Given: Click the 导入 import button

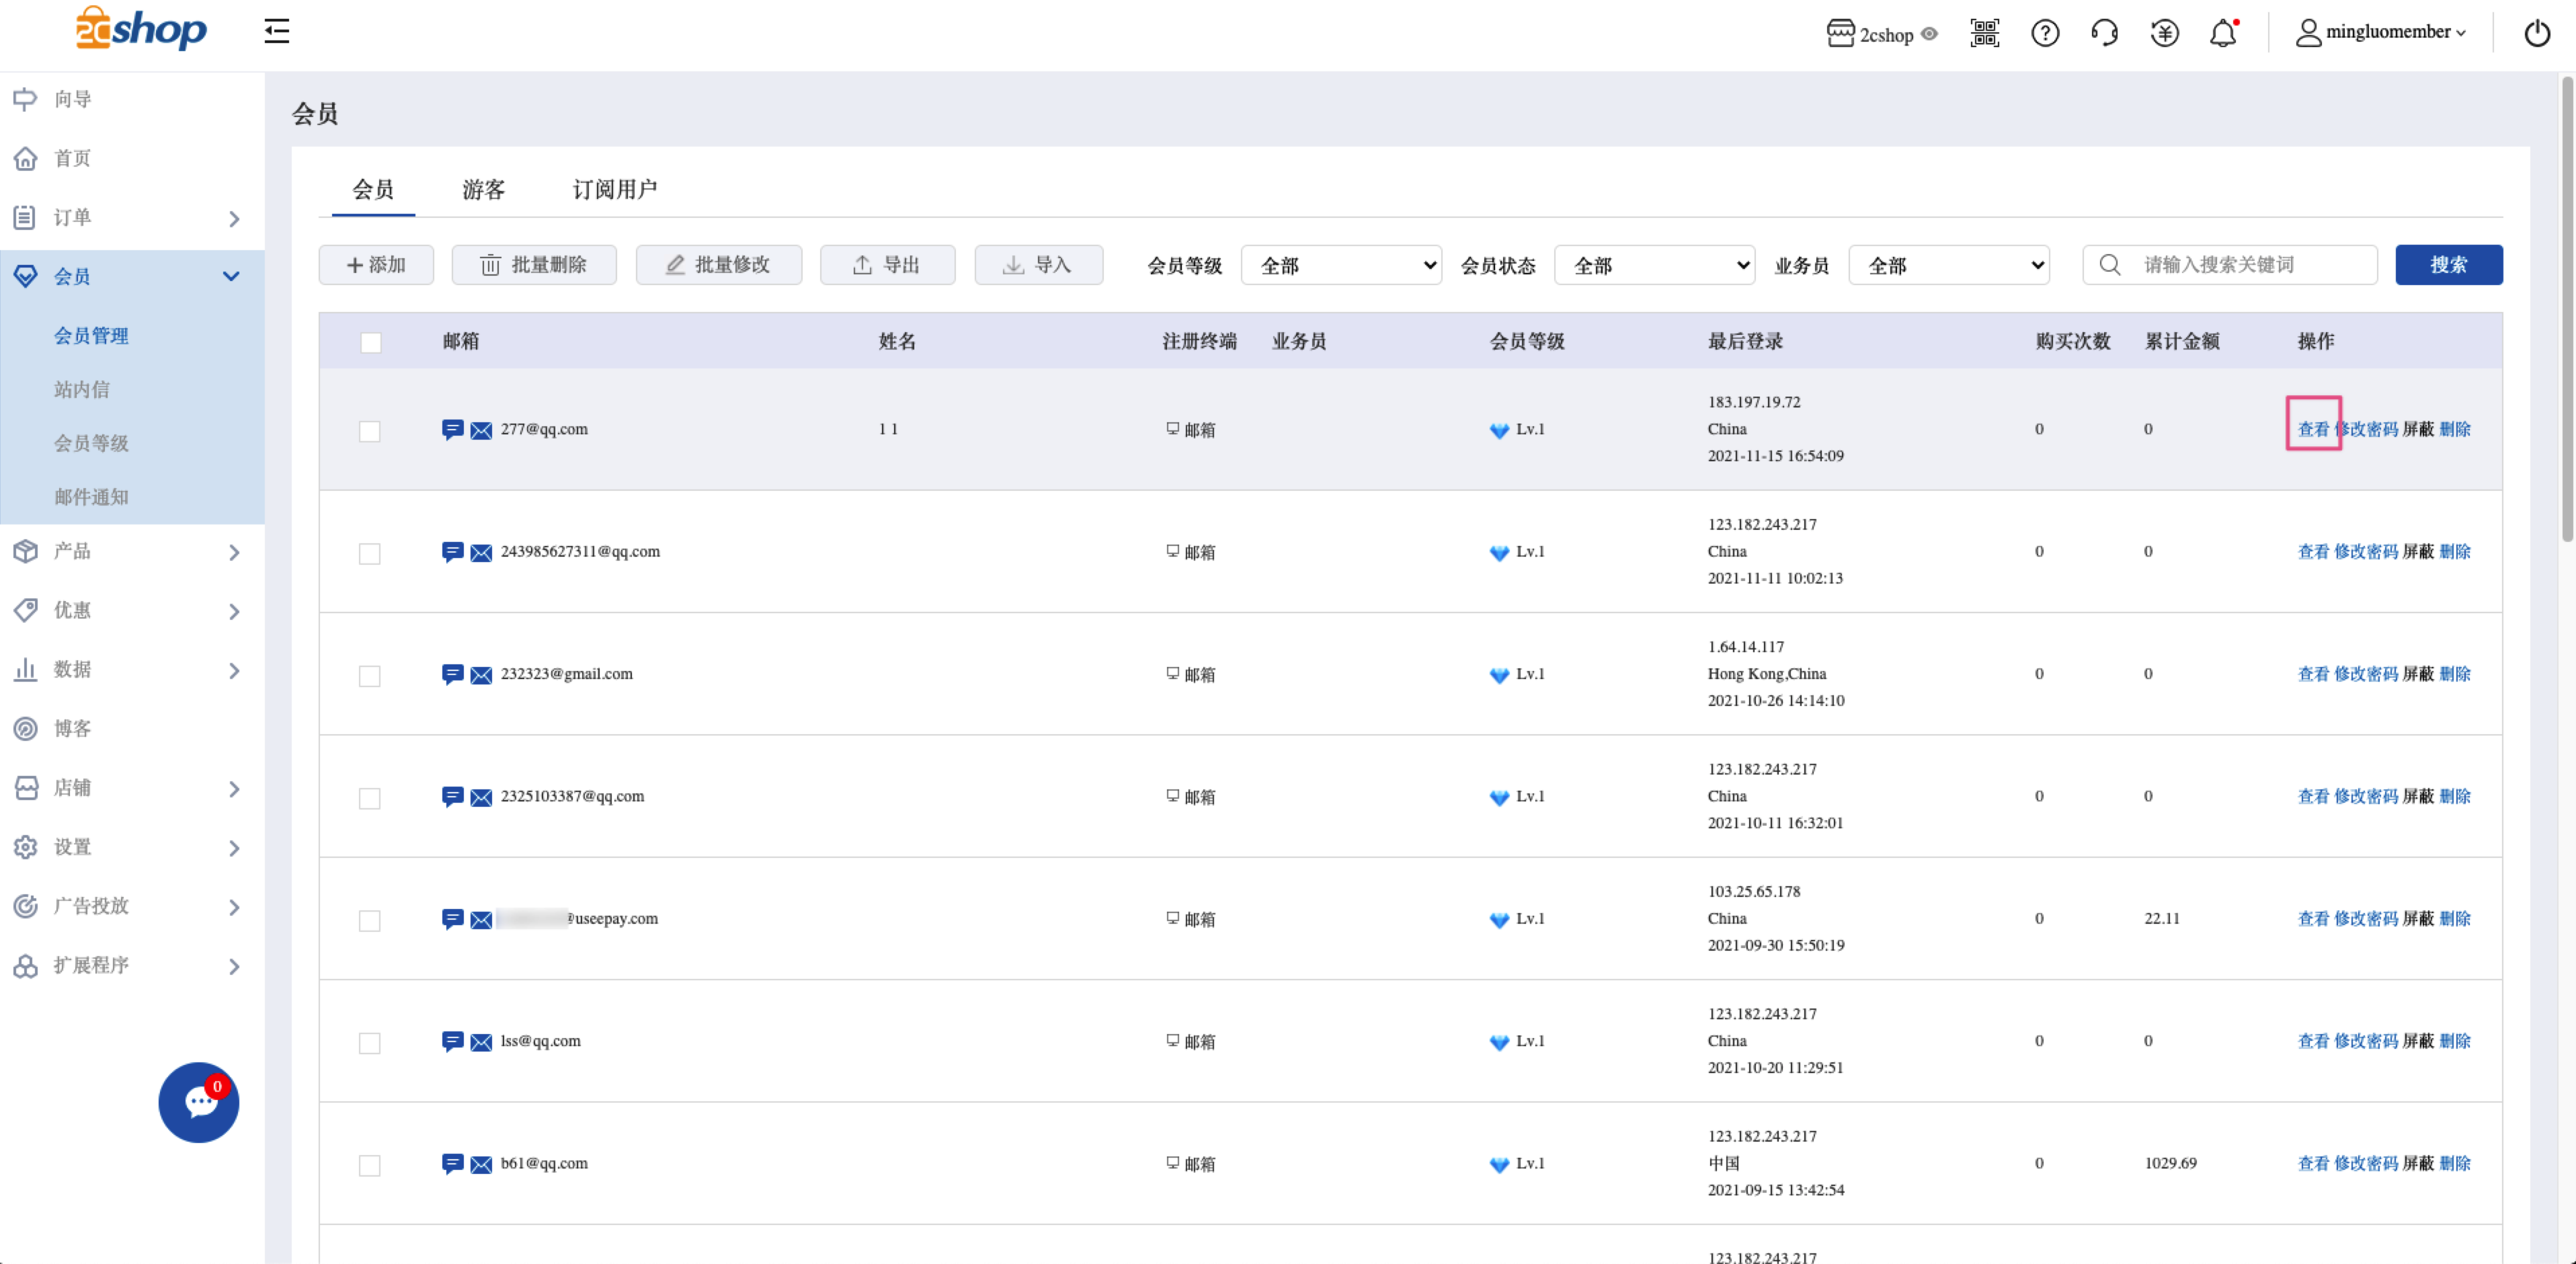Looking at the screenshot, I should 1038,265.
